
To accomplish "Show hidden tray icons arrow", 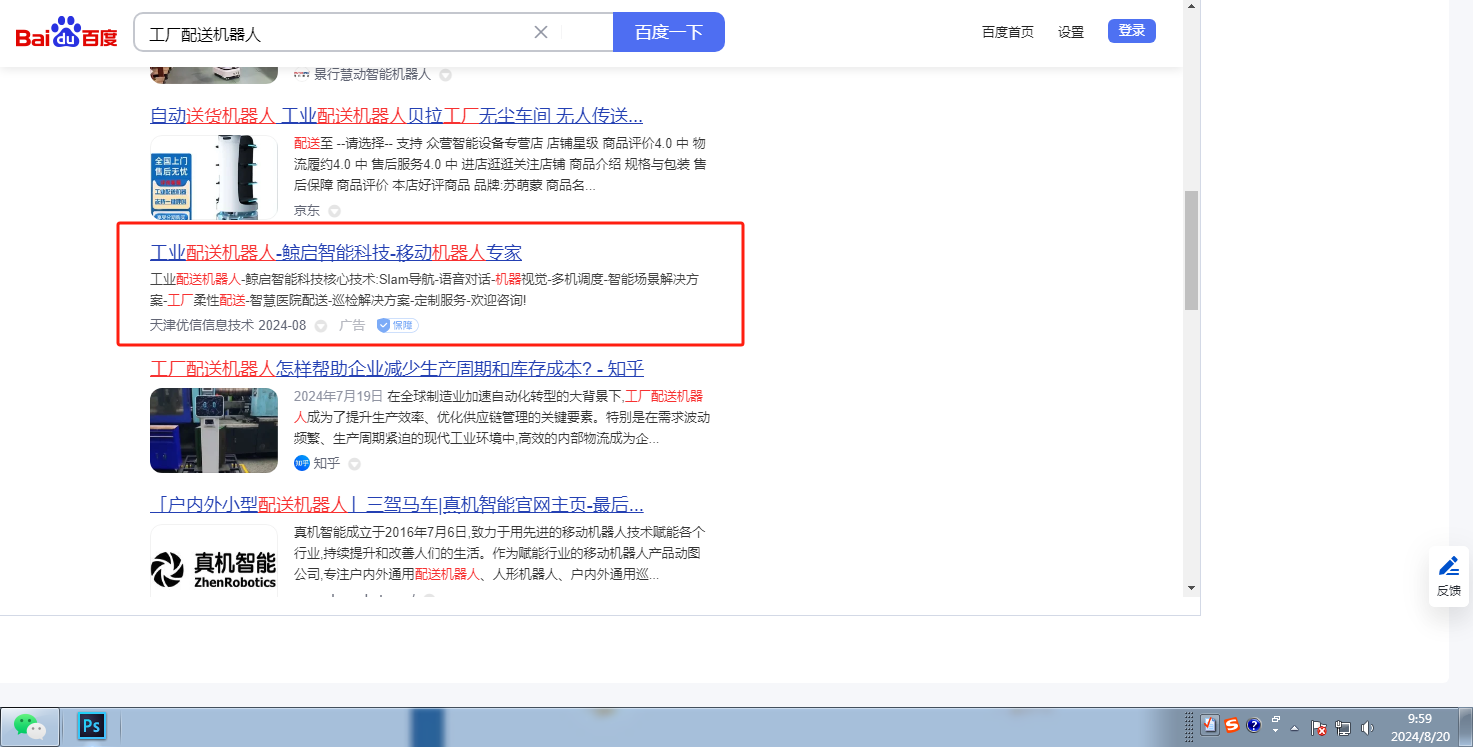I will tap(1295, 727).
